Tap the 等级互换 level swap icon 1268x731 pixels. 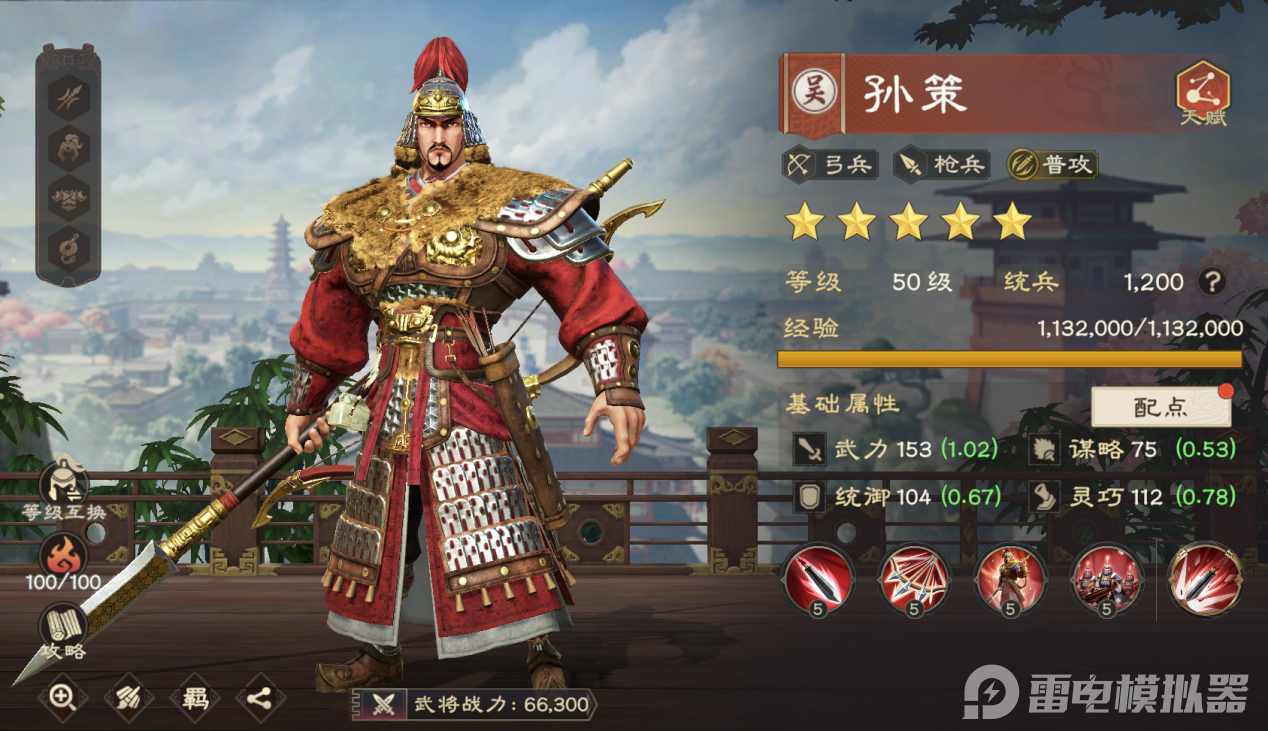63,491
